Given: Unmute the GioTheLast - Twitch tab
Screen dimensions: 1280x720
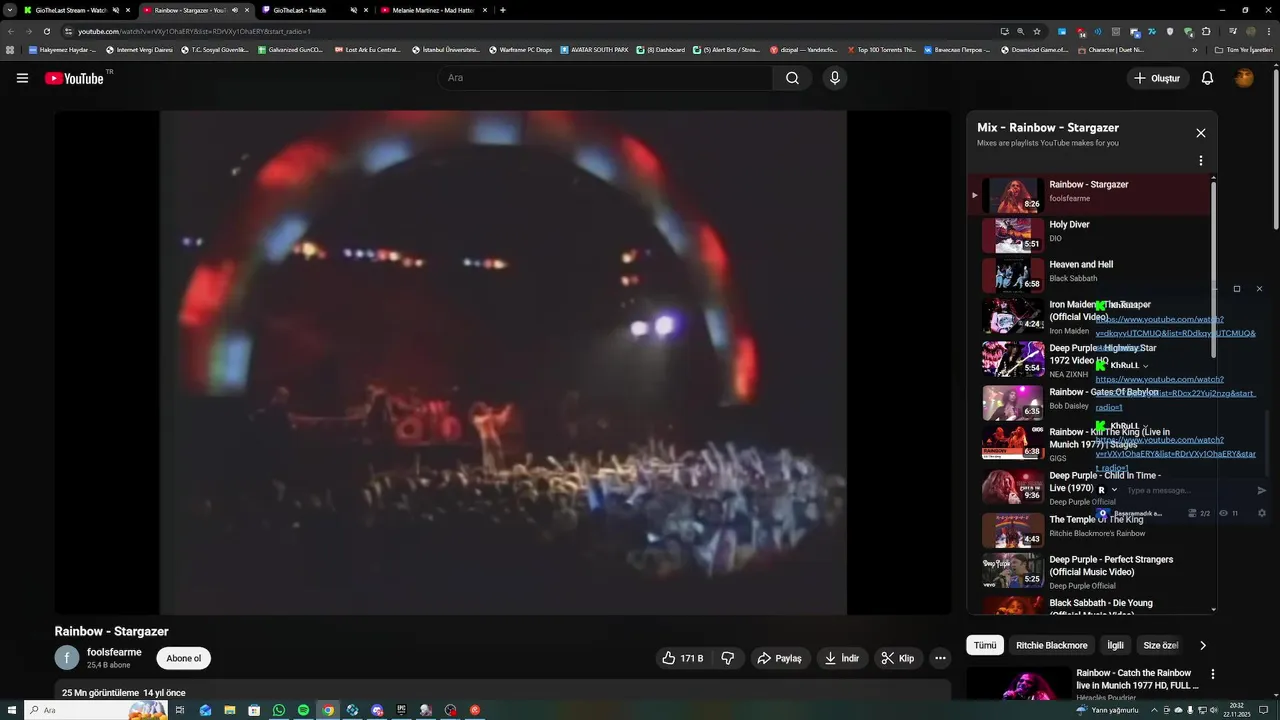Looking at the screenshot, I should coord(353,10).
